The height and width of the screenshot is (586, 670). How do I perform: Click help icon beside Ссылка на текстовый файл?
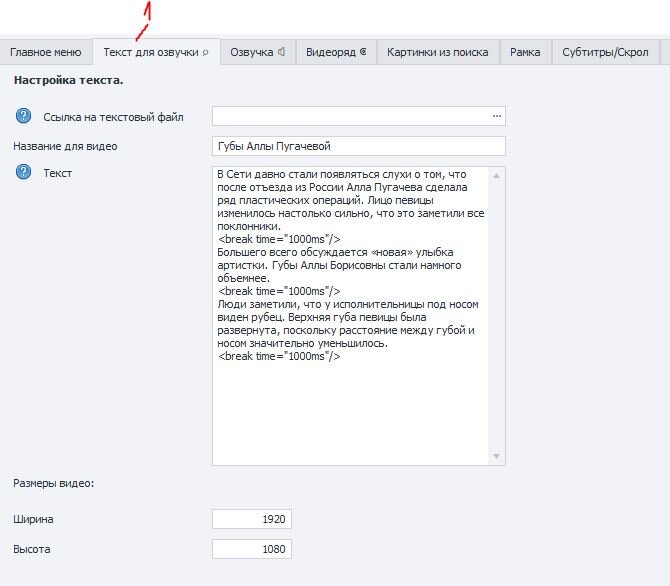click(x=24, y=116)
